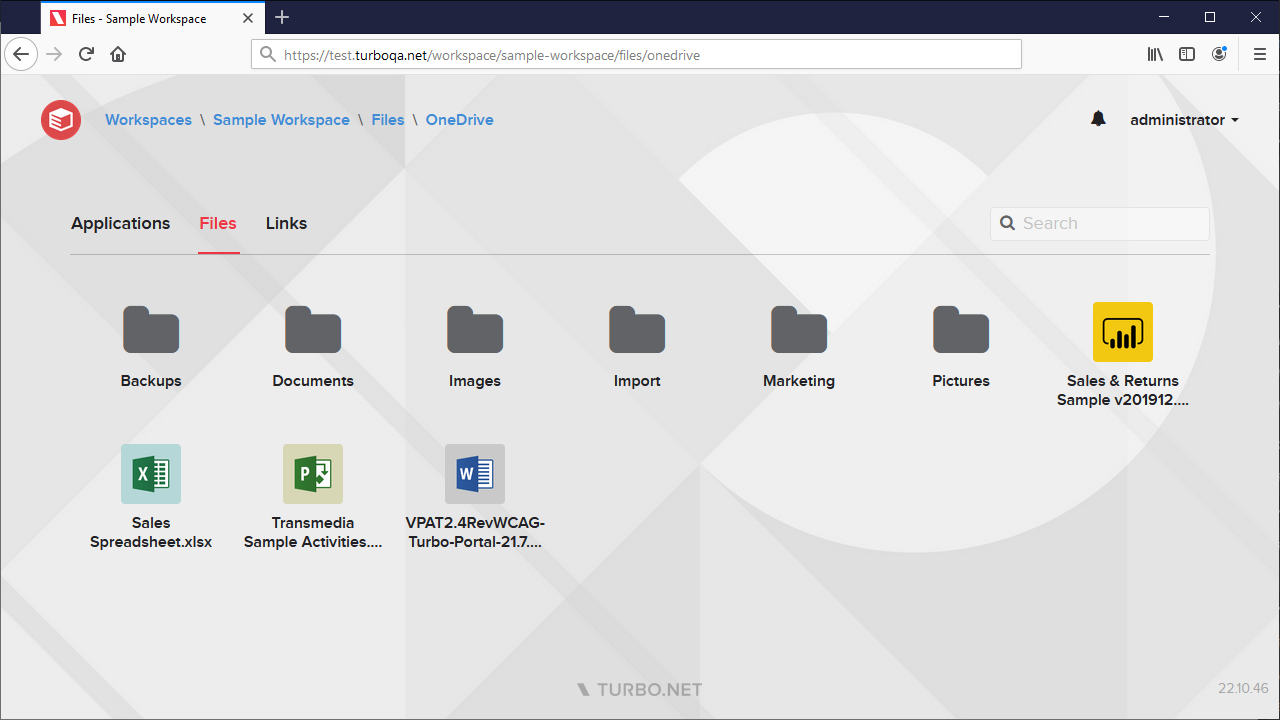Open the notification bell

click(x=1098, y=119)
